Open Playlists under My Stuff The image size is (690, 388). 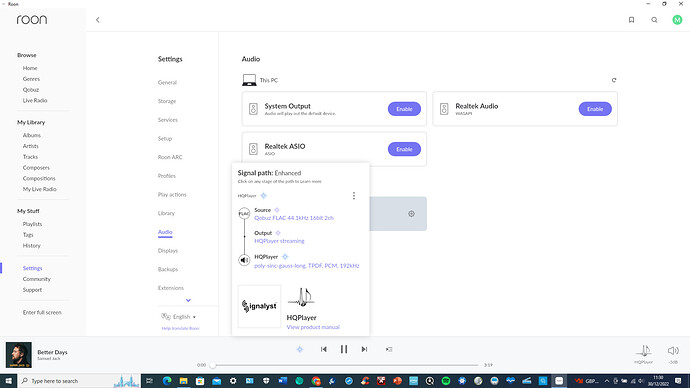click(33, 224)
